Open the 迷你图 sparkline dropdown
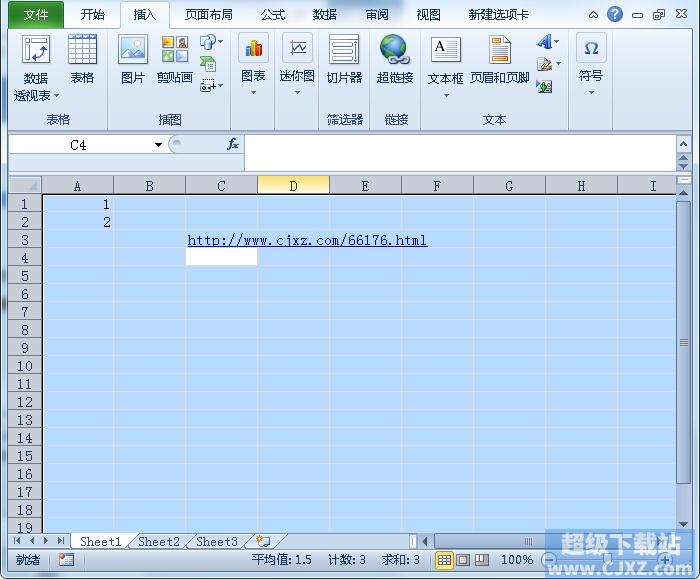 point(297,93)
